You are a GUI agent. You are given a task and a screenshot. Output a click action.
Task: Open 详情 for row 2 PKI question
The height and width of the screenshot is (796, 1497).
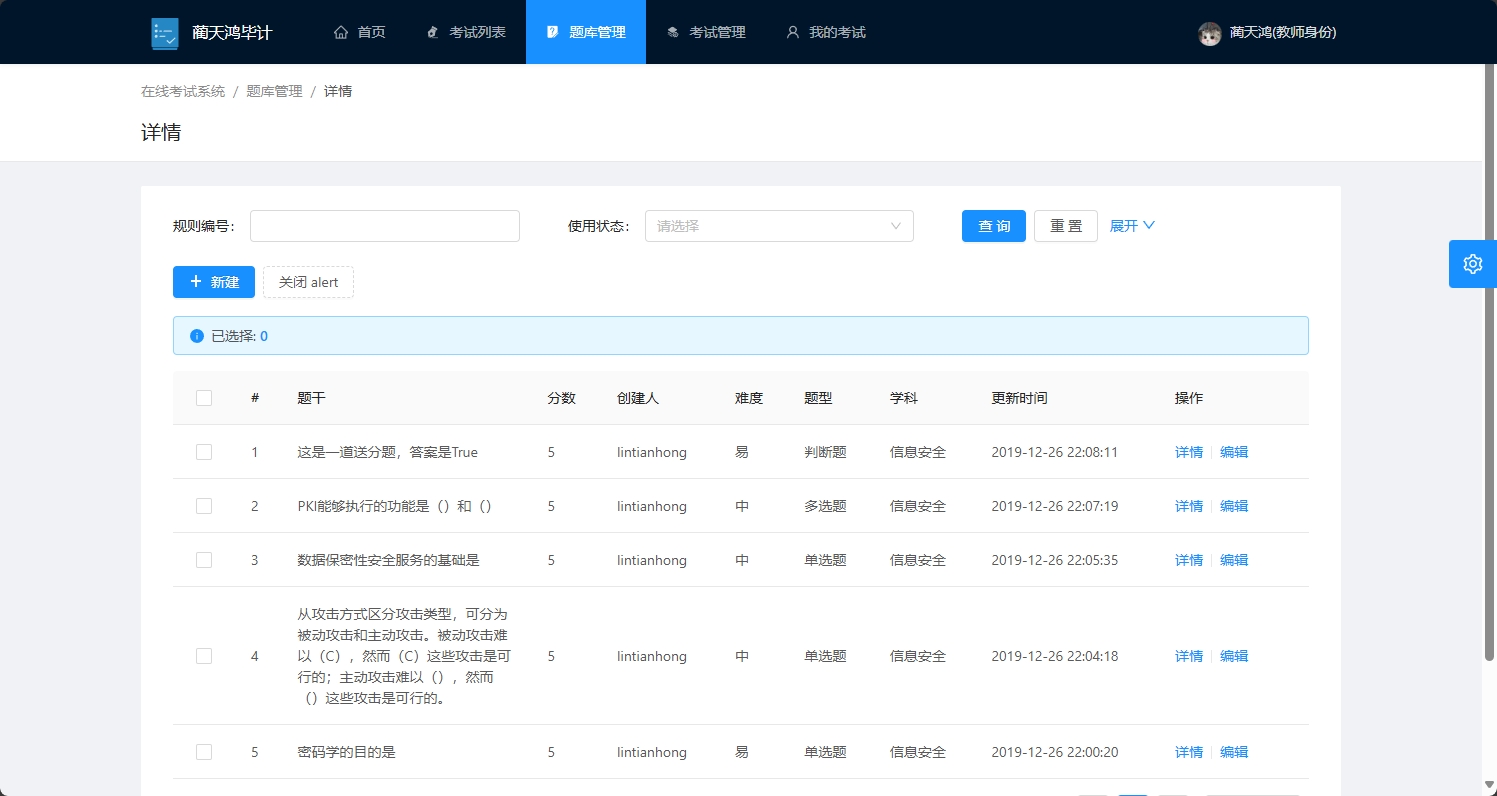(1189, 506)
